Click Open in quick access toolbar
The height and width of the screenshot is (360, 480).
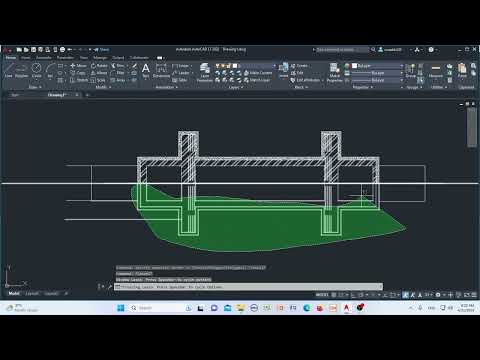[26, 50]
